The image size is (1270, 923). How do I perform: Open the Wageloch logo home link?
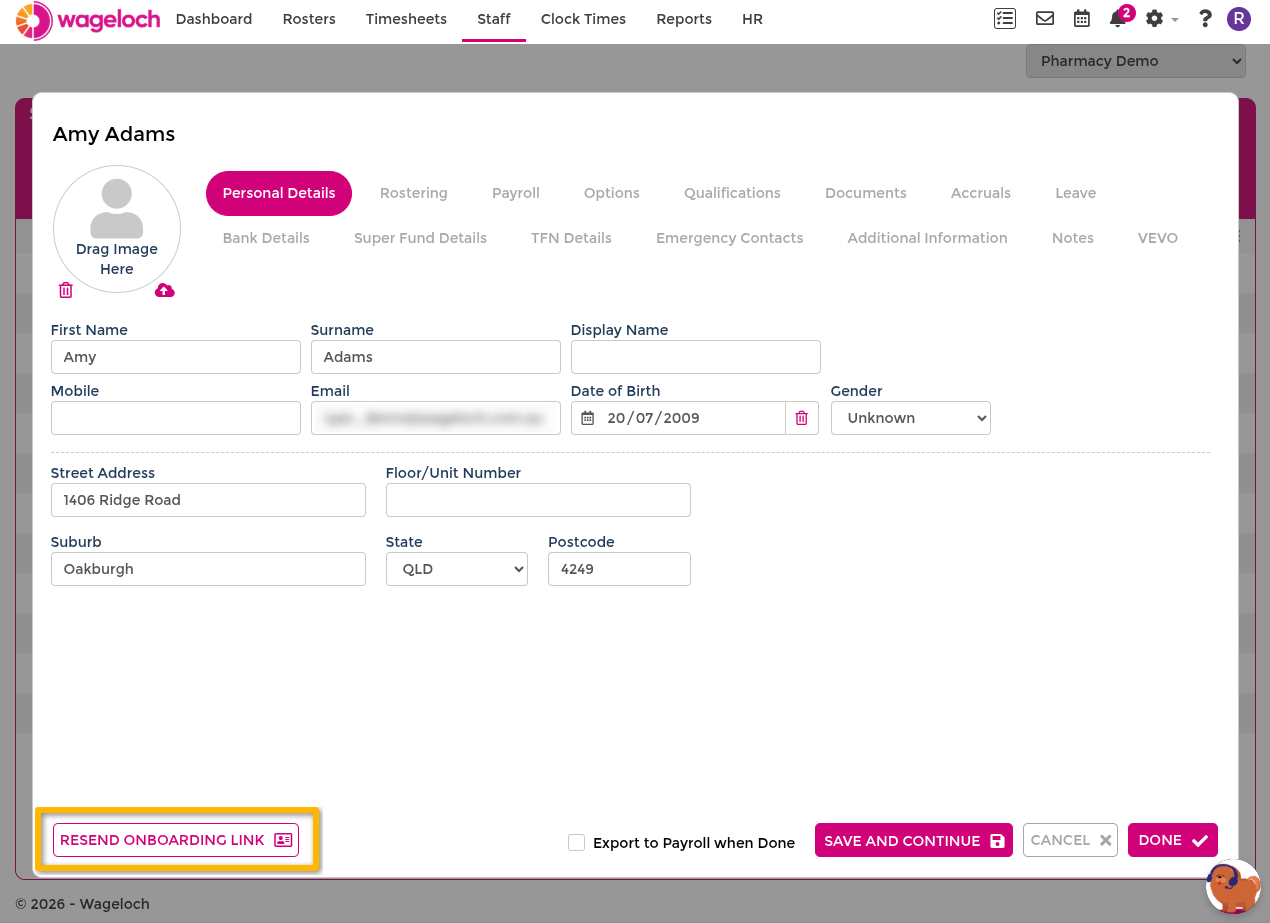coord(88,20)
